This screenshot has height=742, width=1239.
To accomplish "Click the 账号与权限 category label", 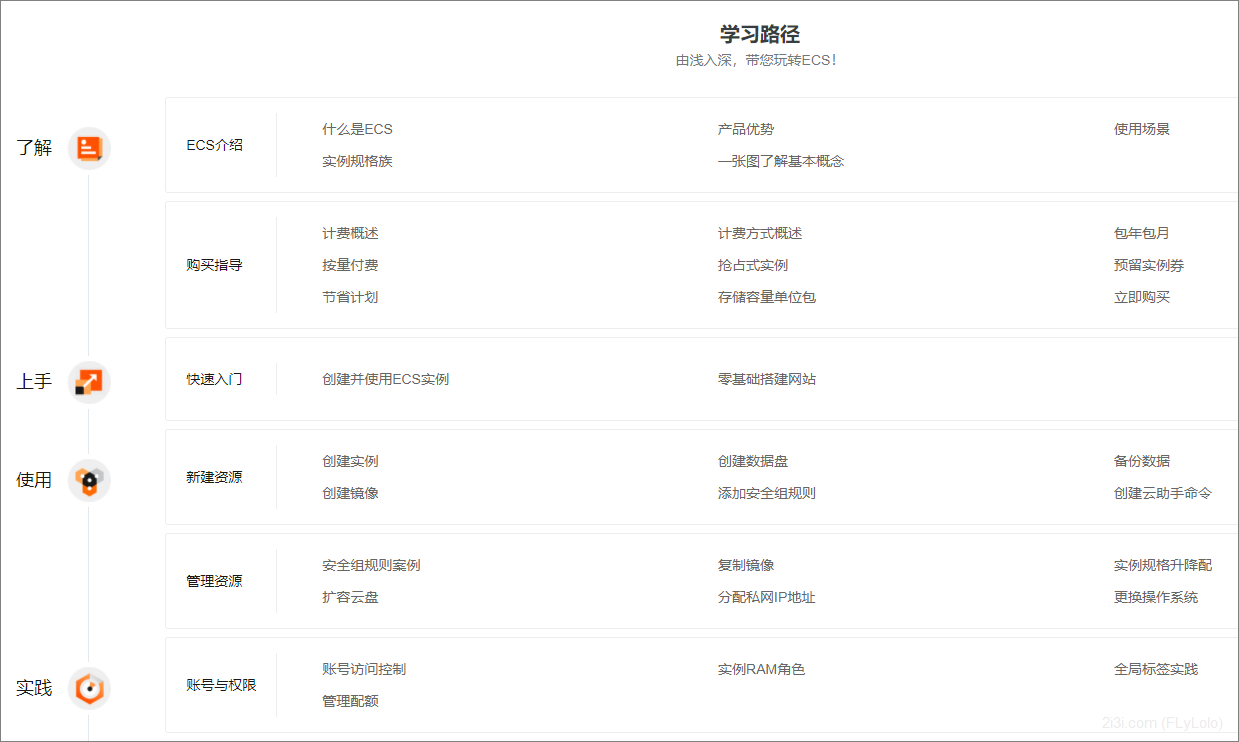I will [x=221, y=685].
